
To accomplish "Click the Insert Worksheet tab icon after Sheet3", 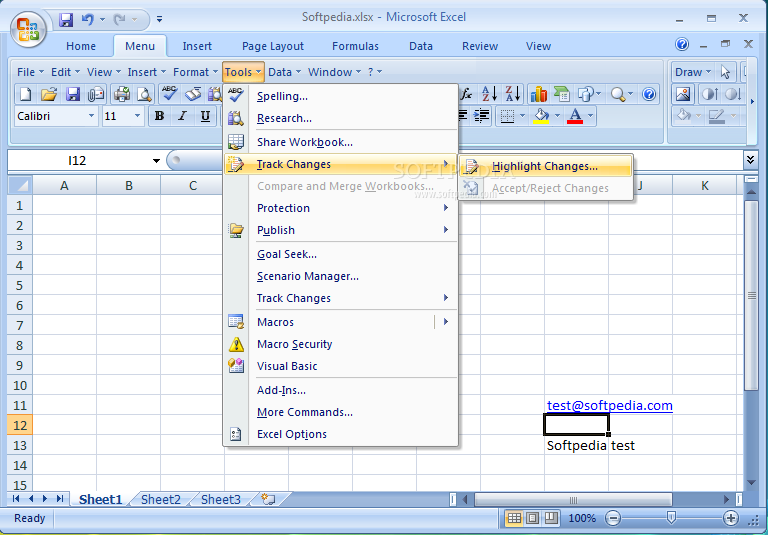I will coord(268,499).
